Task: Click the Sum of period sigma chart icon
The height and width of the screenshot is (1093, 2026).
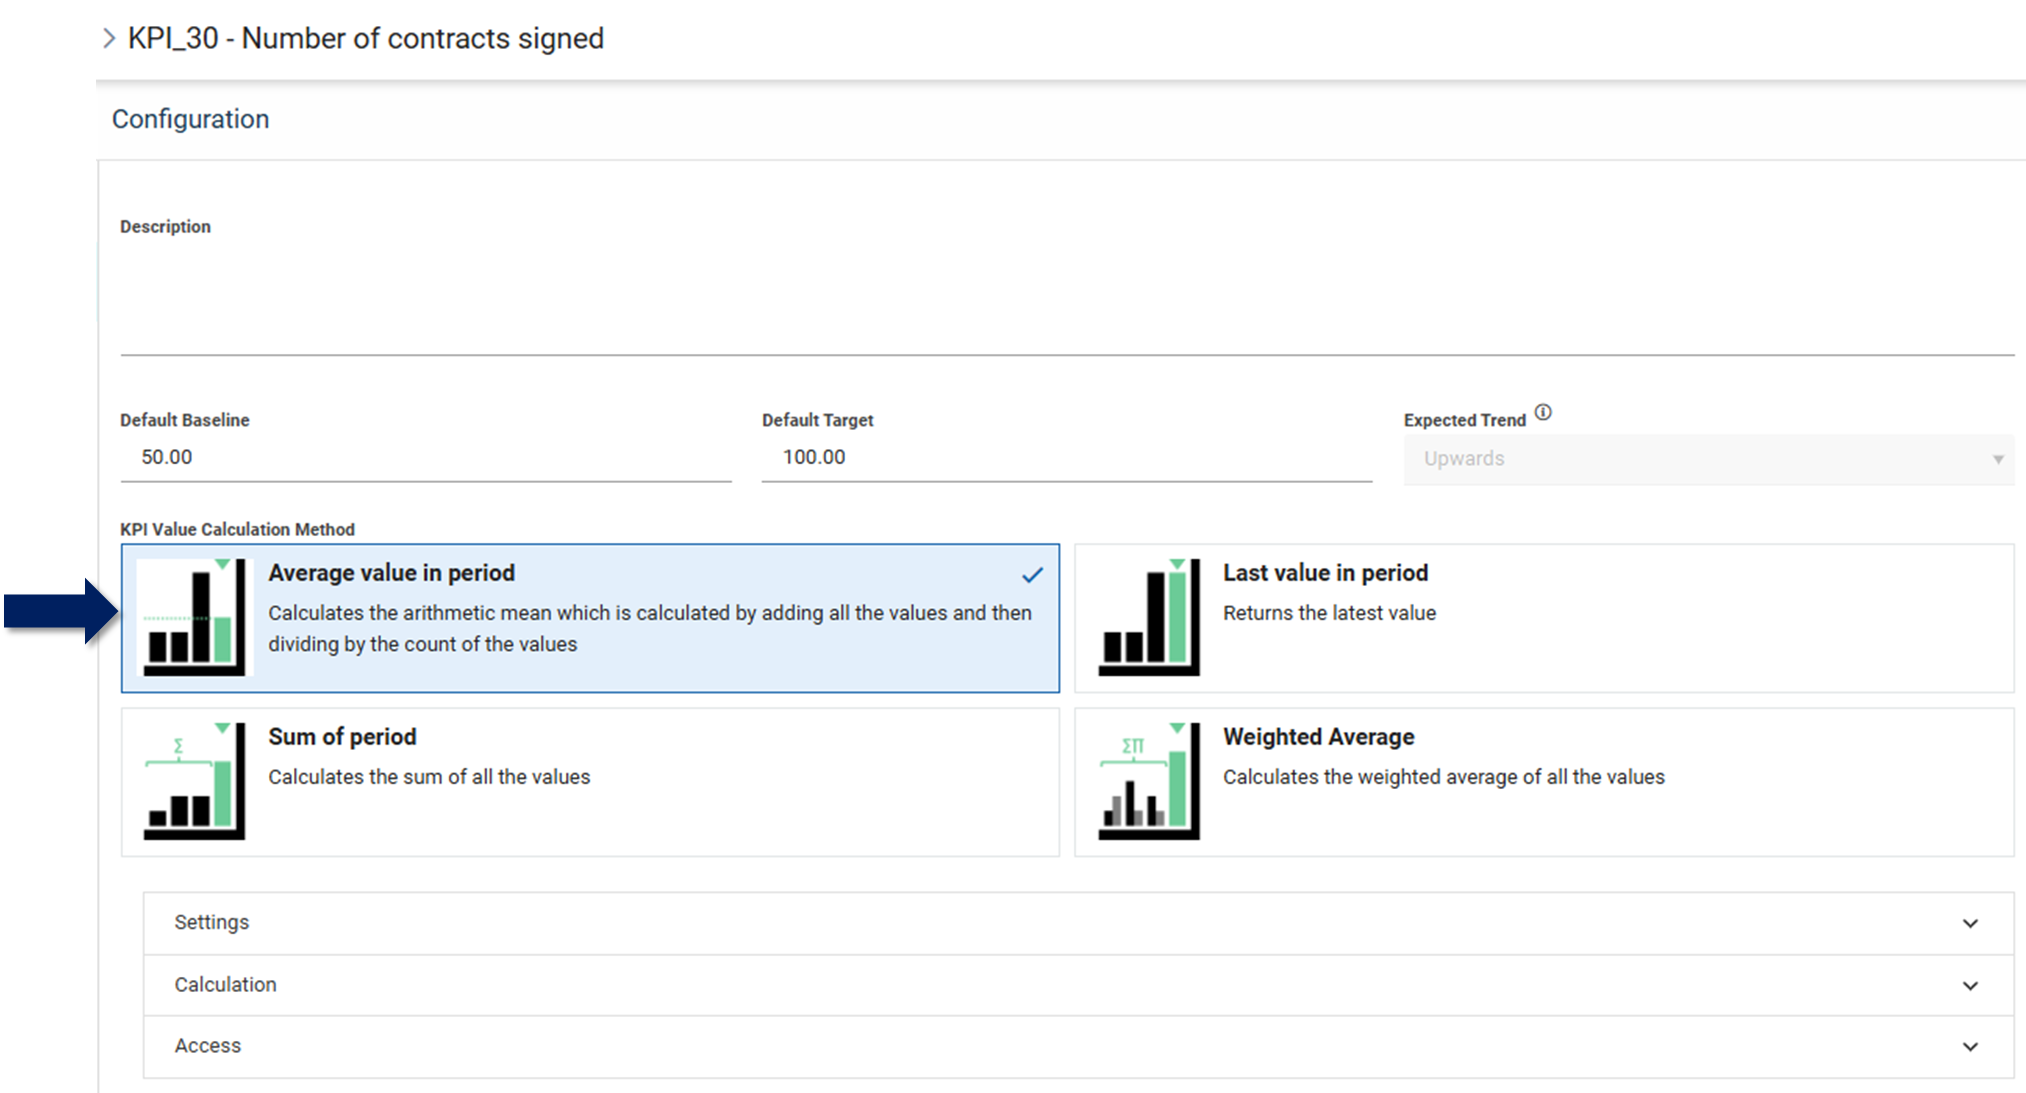Action: pyautogui.click(x=194, y=781)
